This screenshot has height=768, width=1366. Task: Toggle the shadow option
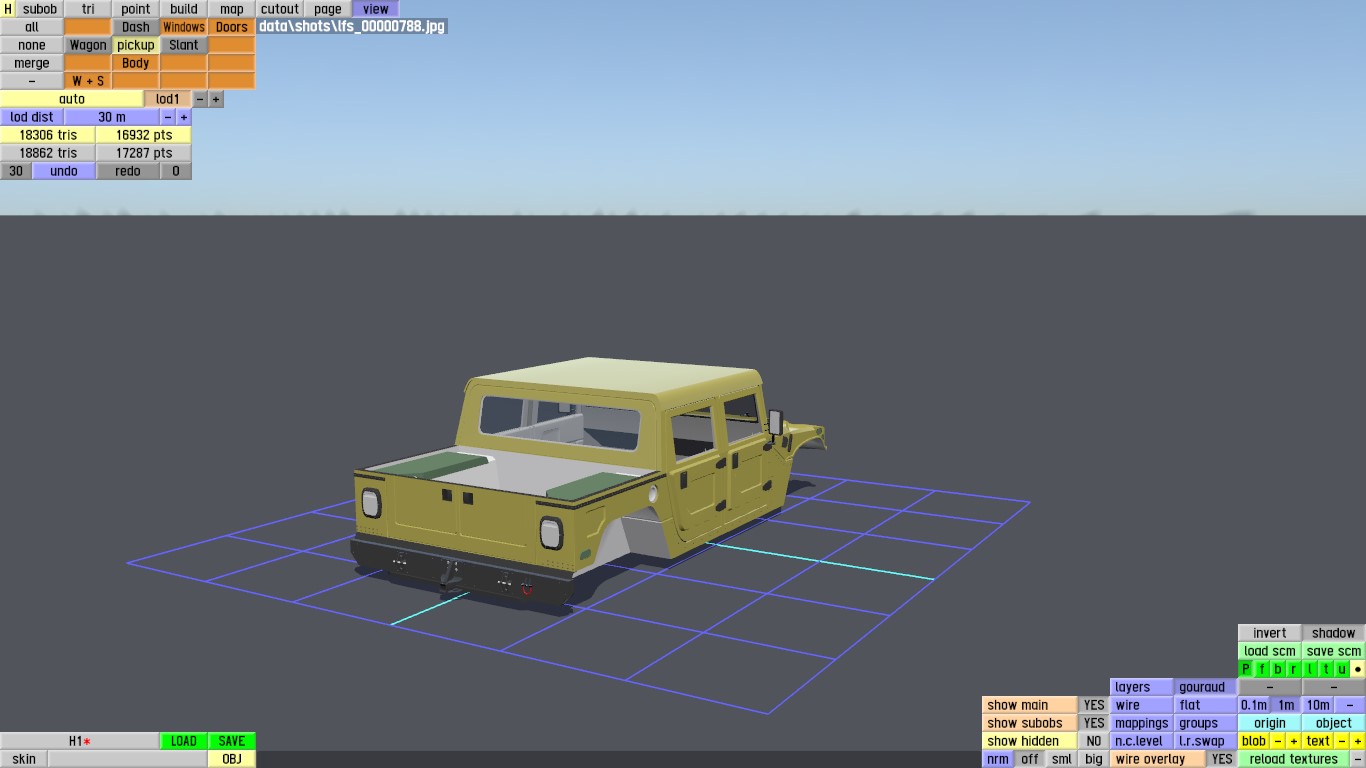pos(1334,633)
